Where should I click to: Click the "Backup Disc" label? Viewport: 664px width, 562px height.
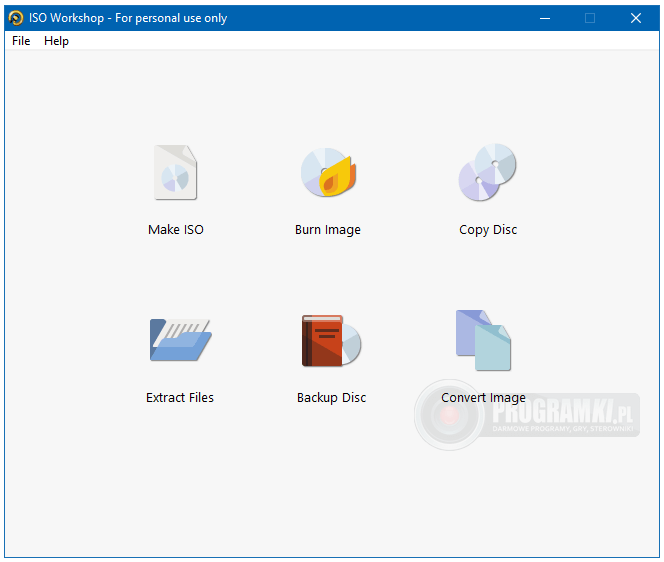click(331, 398)
